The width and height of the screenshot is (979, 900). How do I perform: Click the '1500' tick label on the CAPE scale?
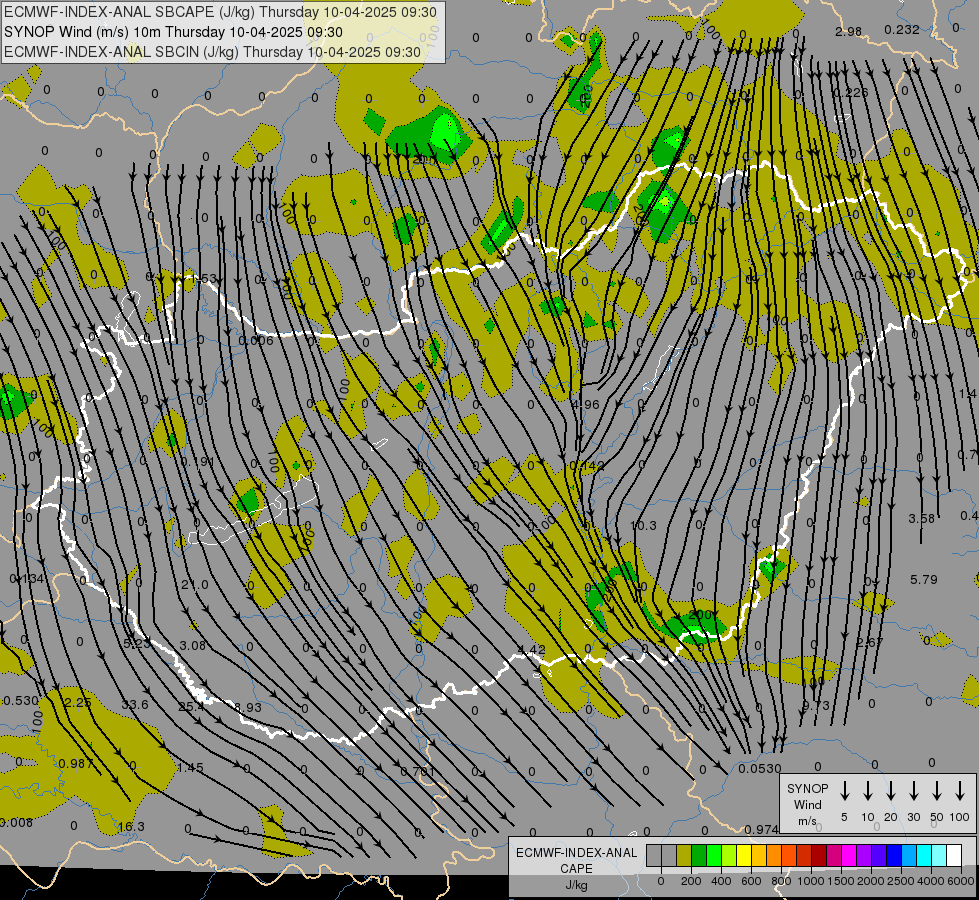pyautogui.click(x=840, y=881)
